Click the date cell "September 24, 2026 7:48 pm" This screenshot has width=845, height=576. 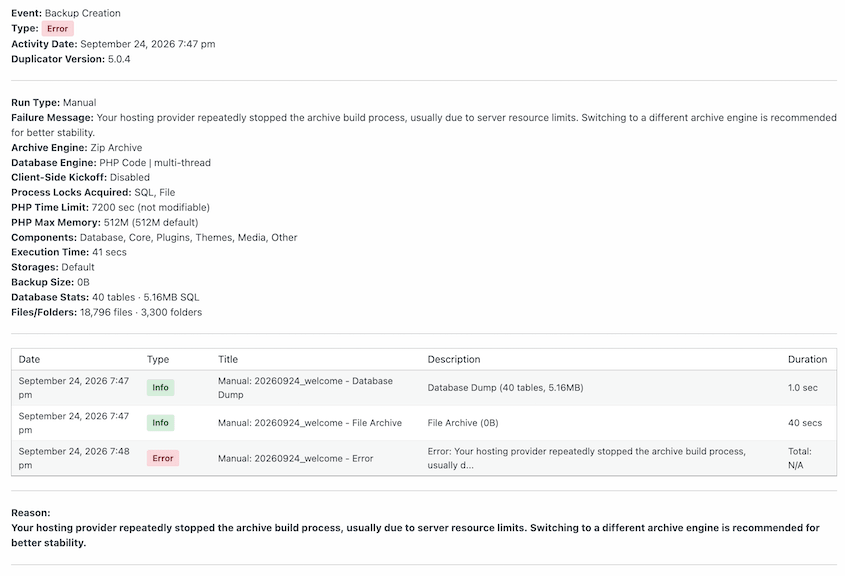click(74, 459)
